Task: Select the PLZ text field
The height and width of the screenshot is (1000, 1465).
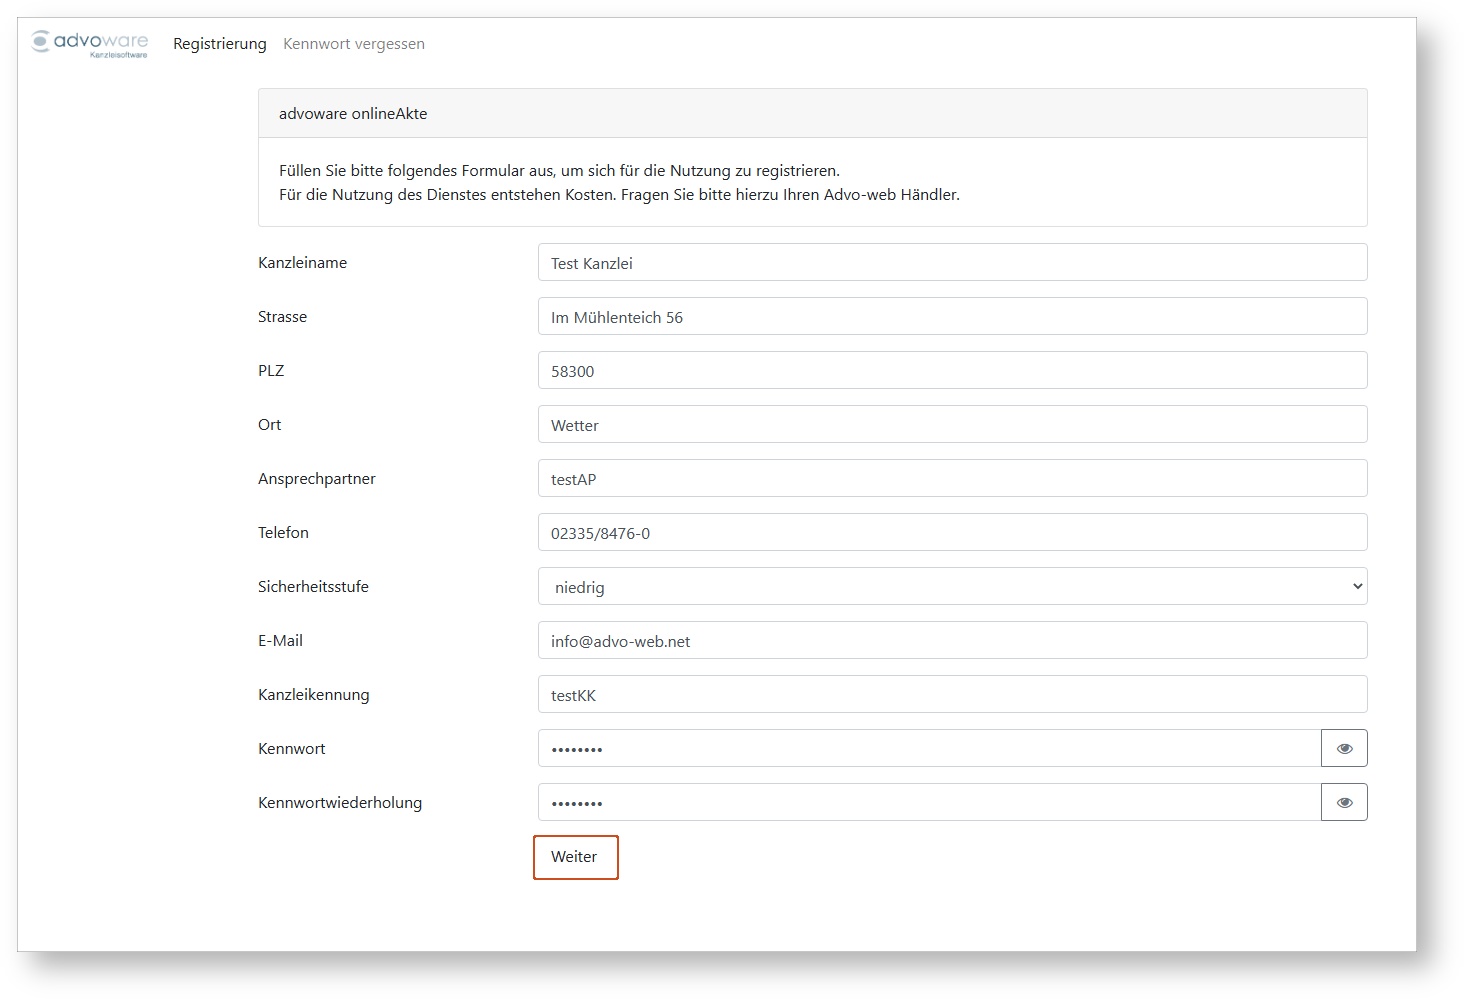Action: [951, 371]
